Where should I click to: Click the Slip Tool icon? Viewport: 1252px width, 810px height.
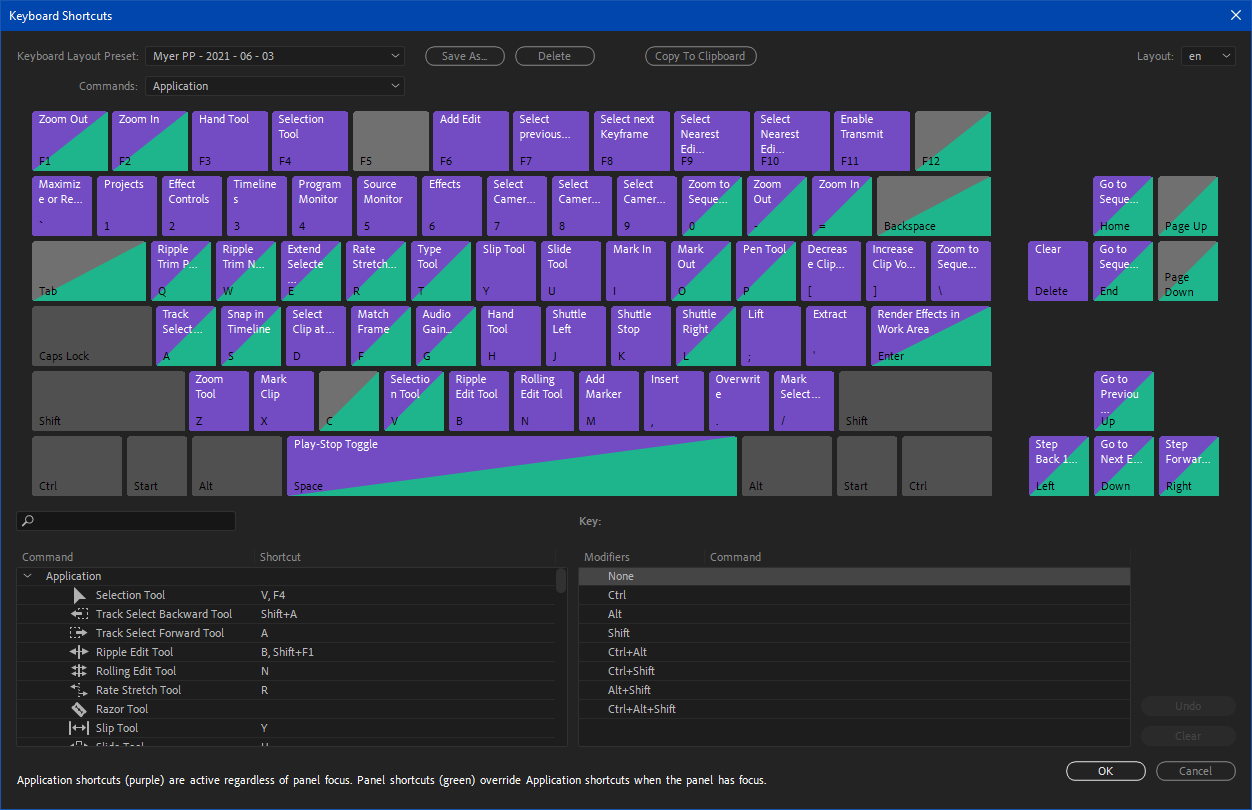(x=80, y=727)
